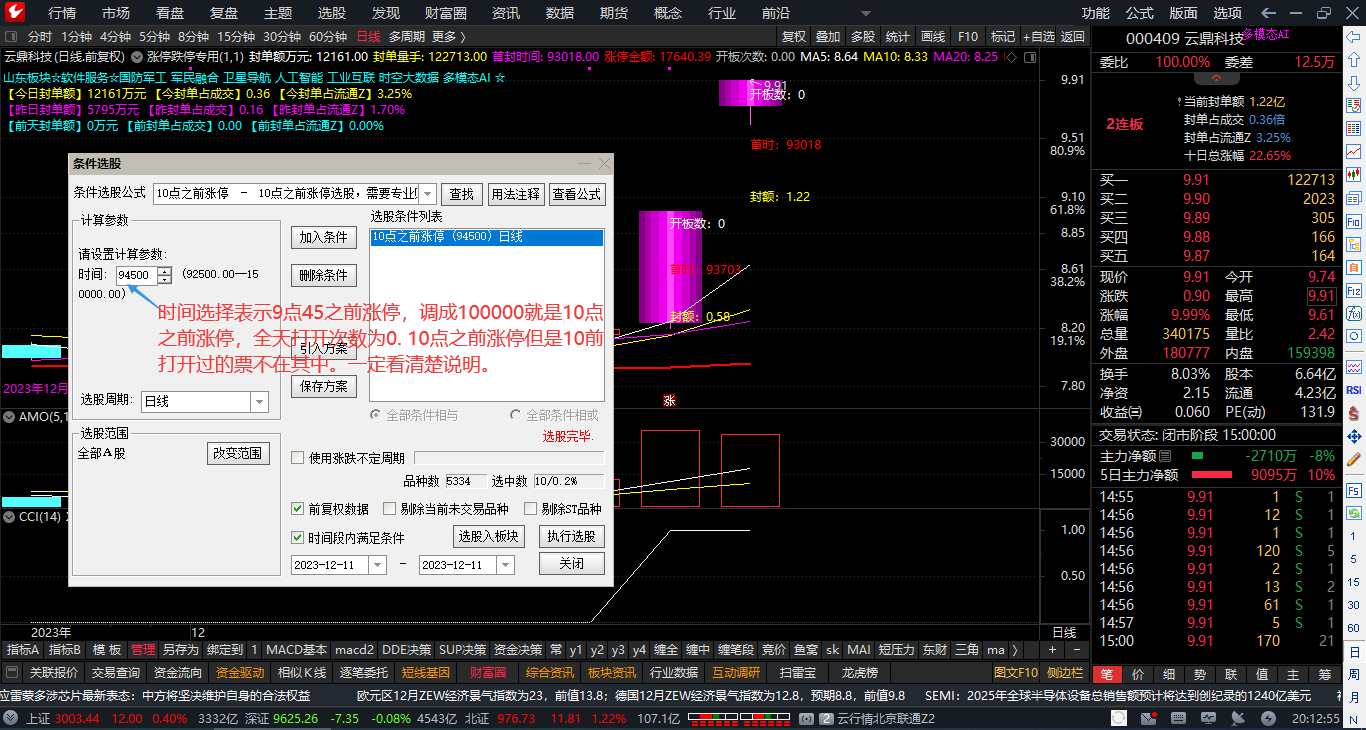1366x730 pixels.
Task: Click the small panel icon beside 关联报价
Action: pos(12,672)
